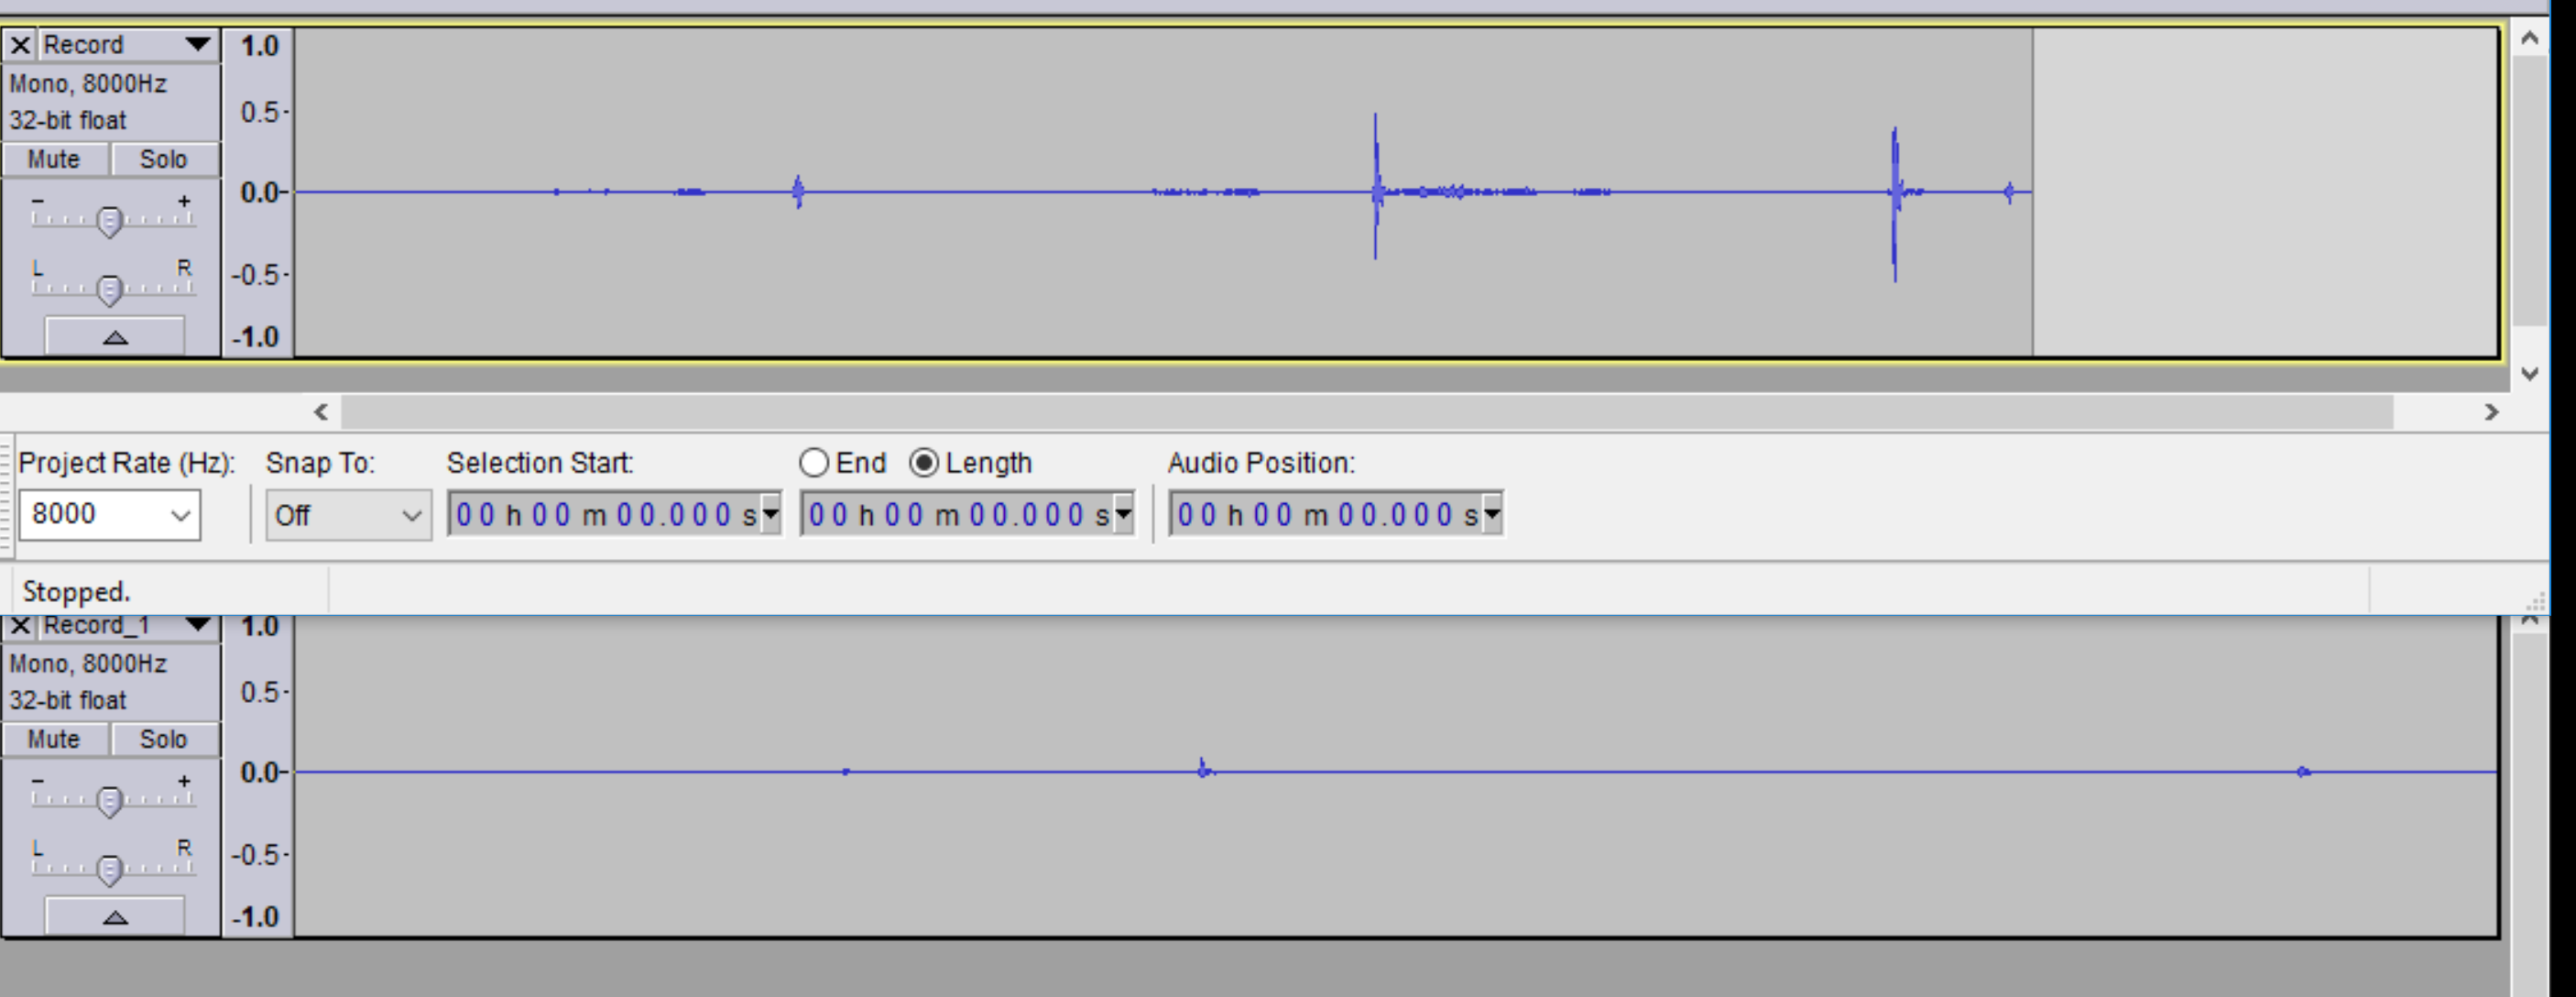Select the End radio button
2576x997 pixels.
tap(814, 463)
